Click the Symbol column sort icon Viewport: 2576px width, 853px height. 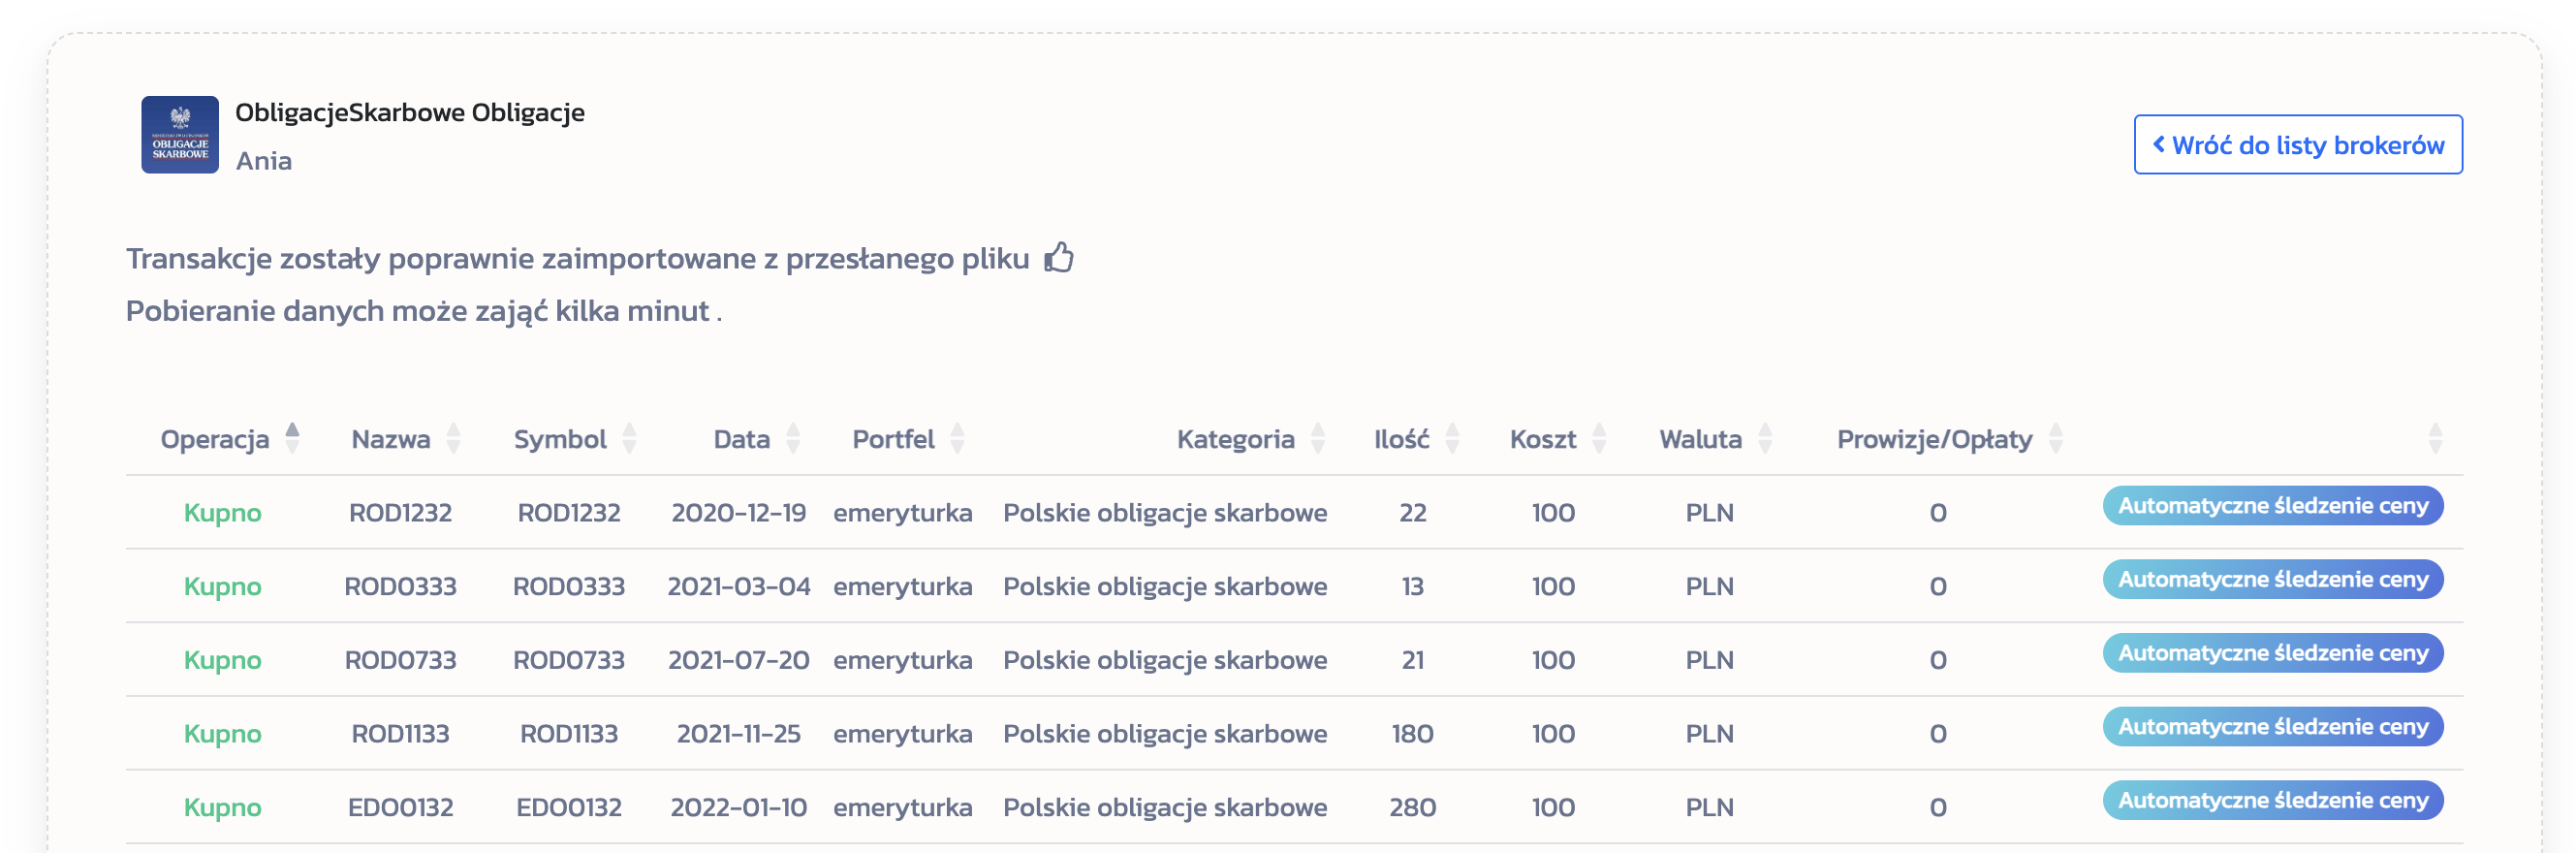click(629, 438)
